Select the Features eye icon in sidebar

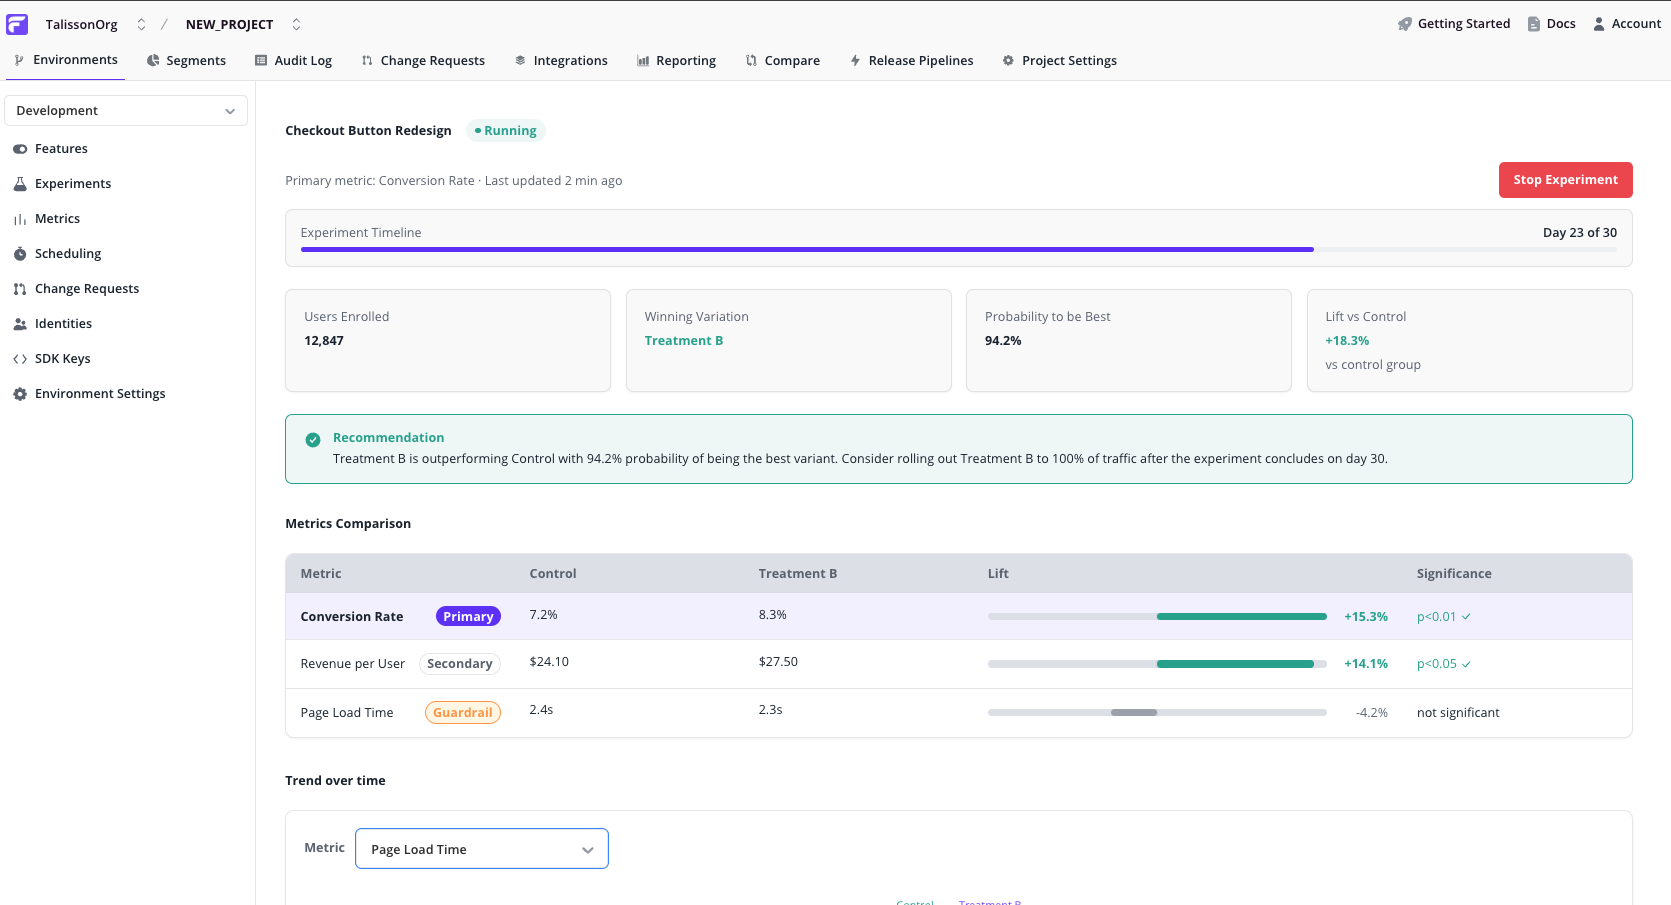tap(19, 148)
